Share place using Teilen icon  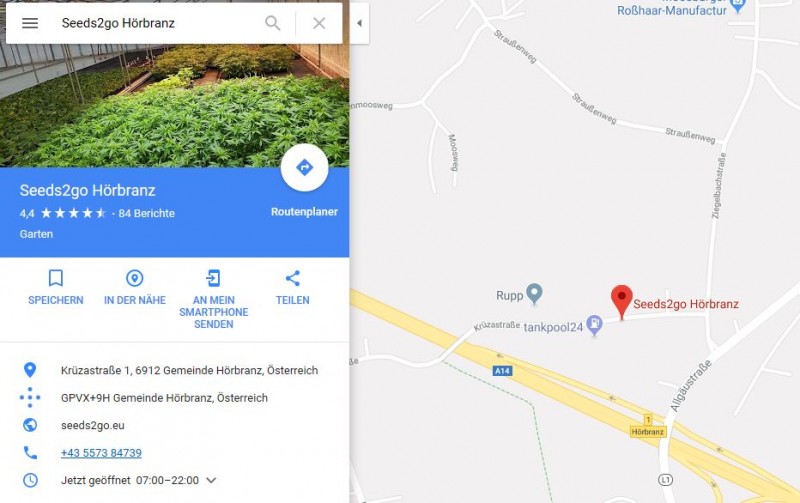click(x=292, y=287)
